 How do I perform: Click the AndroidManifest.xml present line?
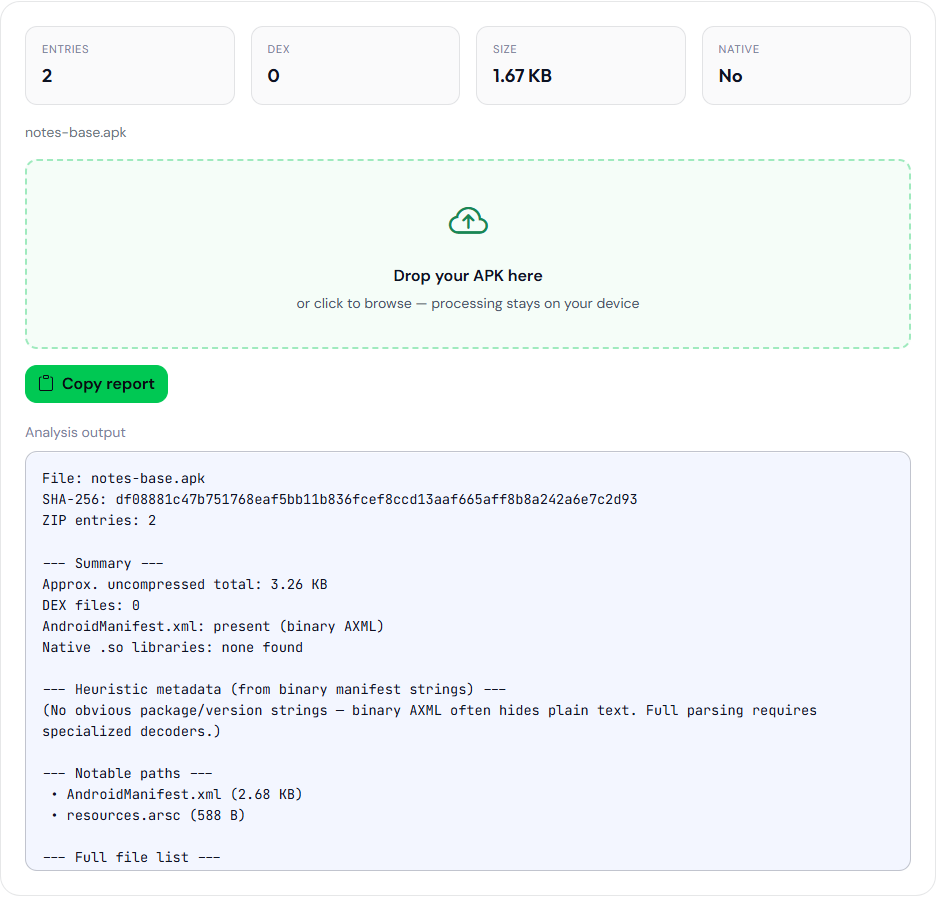click(213, 626)
